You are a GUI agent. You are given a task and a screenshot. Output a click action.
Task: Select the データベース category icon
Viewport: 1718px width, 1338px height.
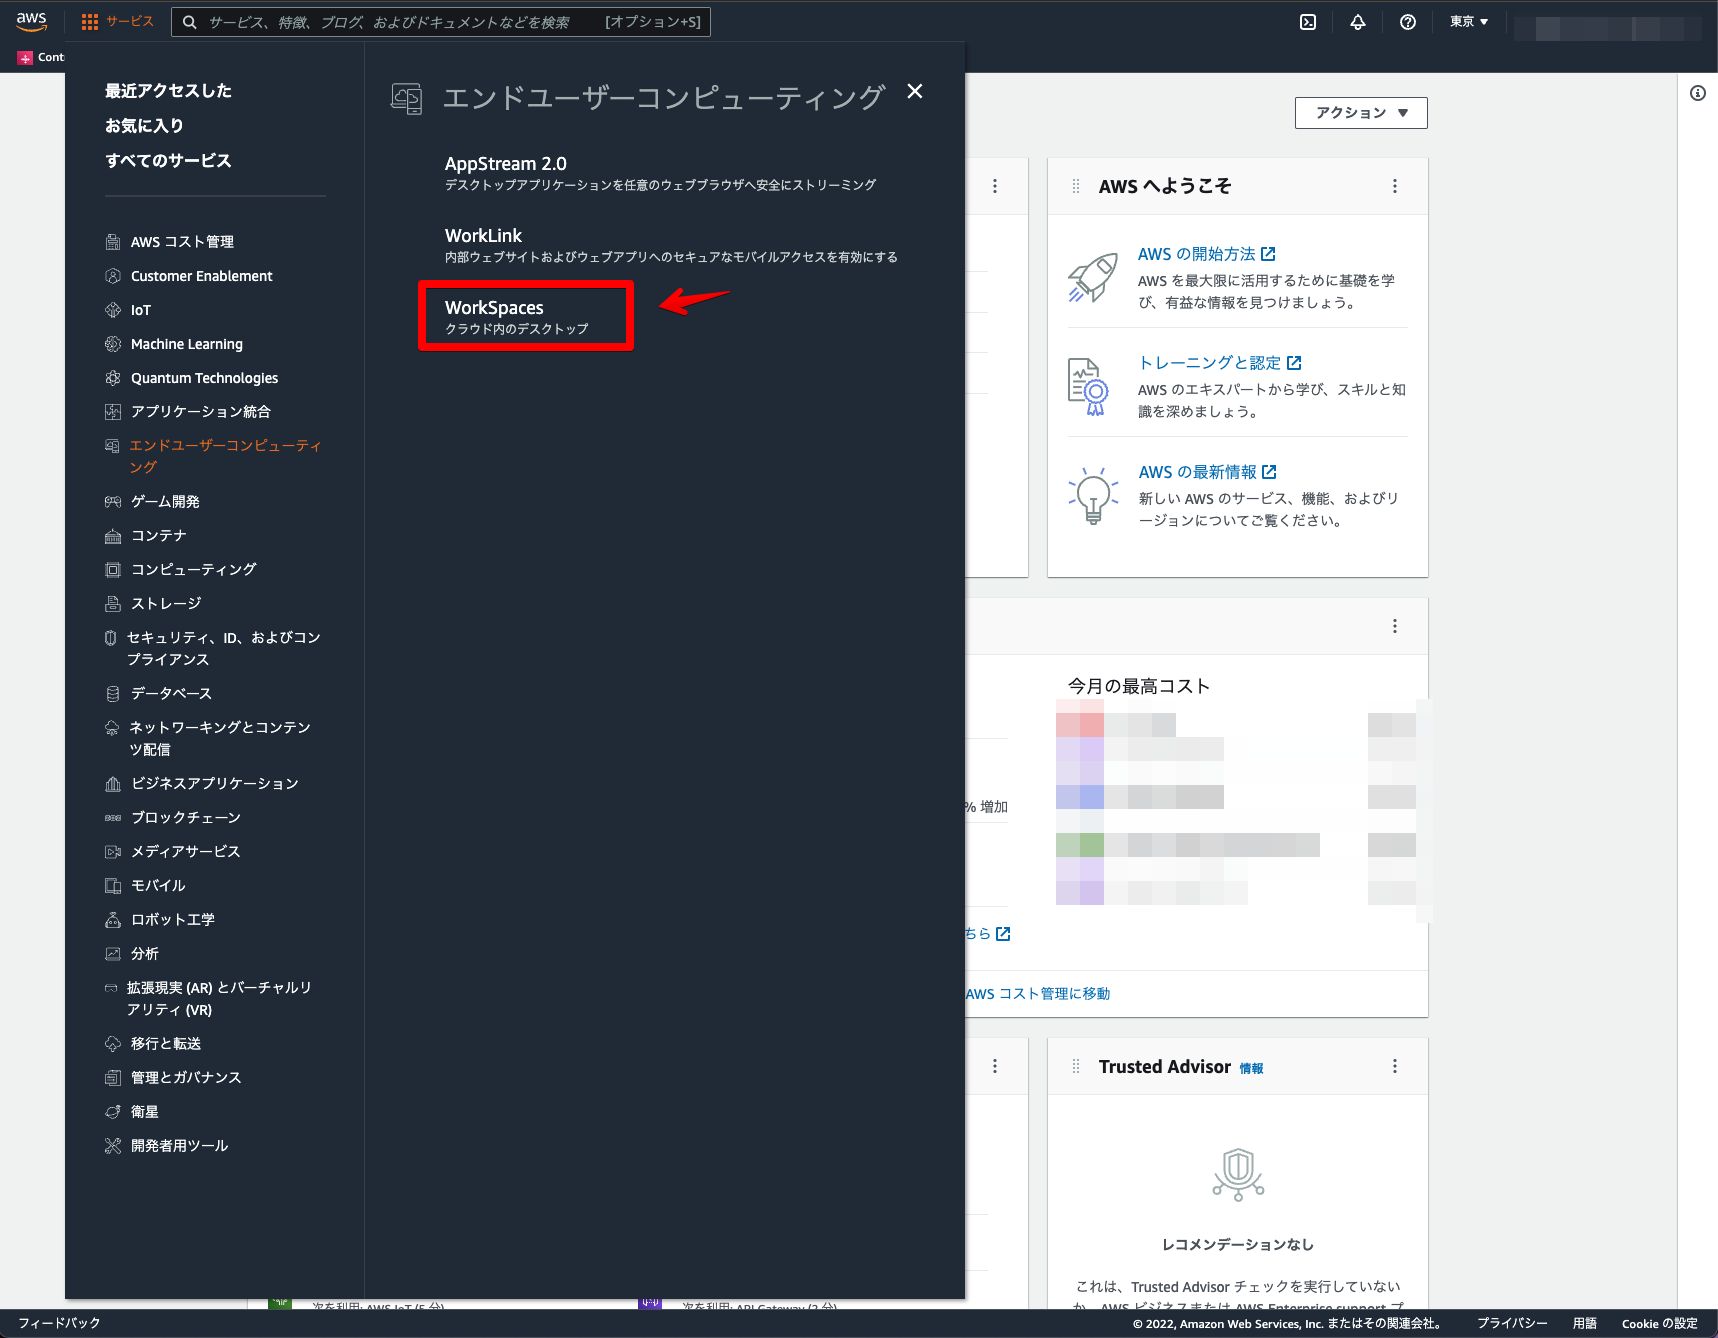pos(113,693)
